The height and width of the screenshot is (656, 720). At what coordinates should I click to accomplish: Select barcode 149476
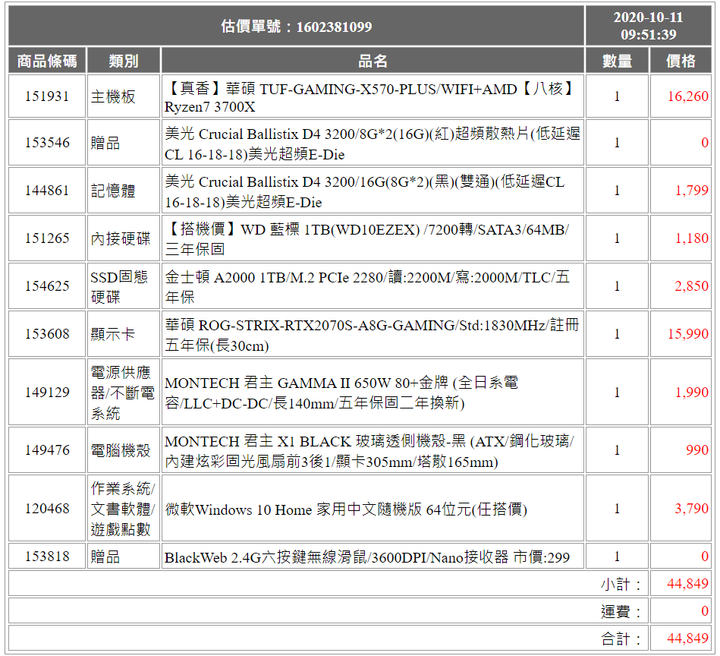click(47, 450)
